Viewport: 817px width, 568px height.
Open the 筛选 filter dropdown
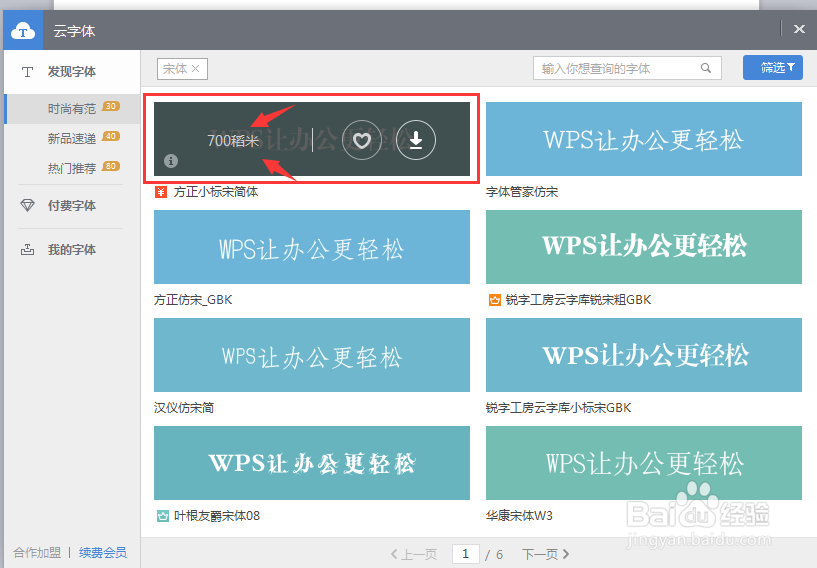[773, 68]
